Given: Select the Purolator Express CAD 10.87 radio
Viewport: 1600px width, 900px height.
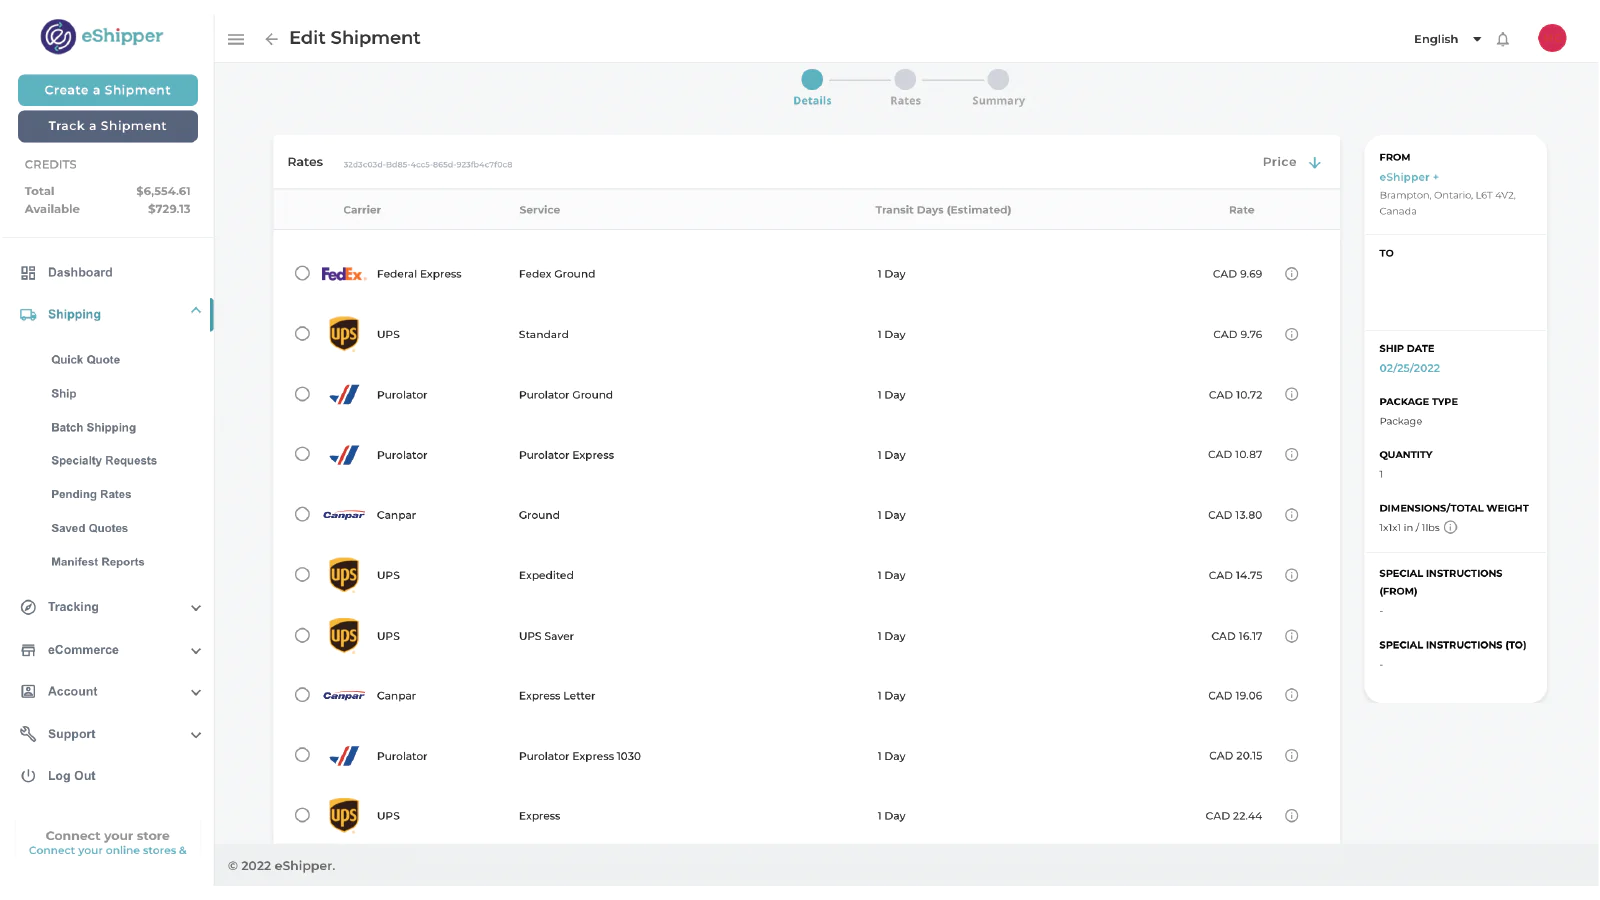Looking at the screenshot, I should [302, 454].
